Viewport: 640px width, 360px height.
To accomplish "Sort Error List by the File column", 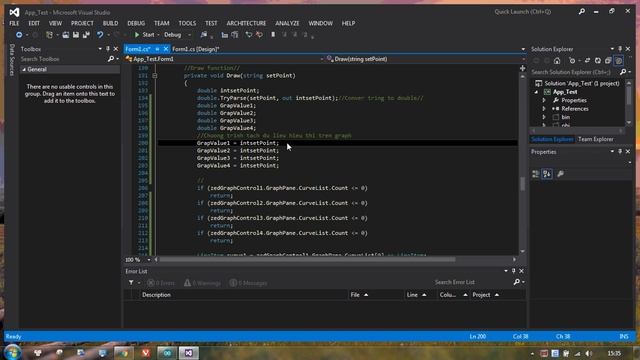I will [x=375, y=295].
